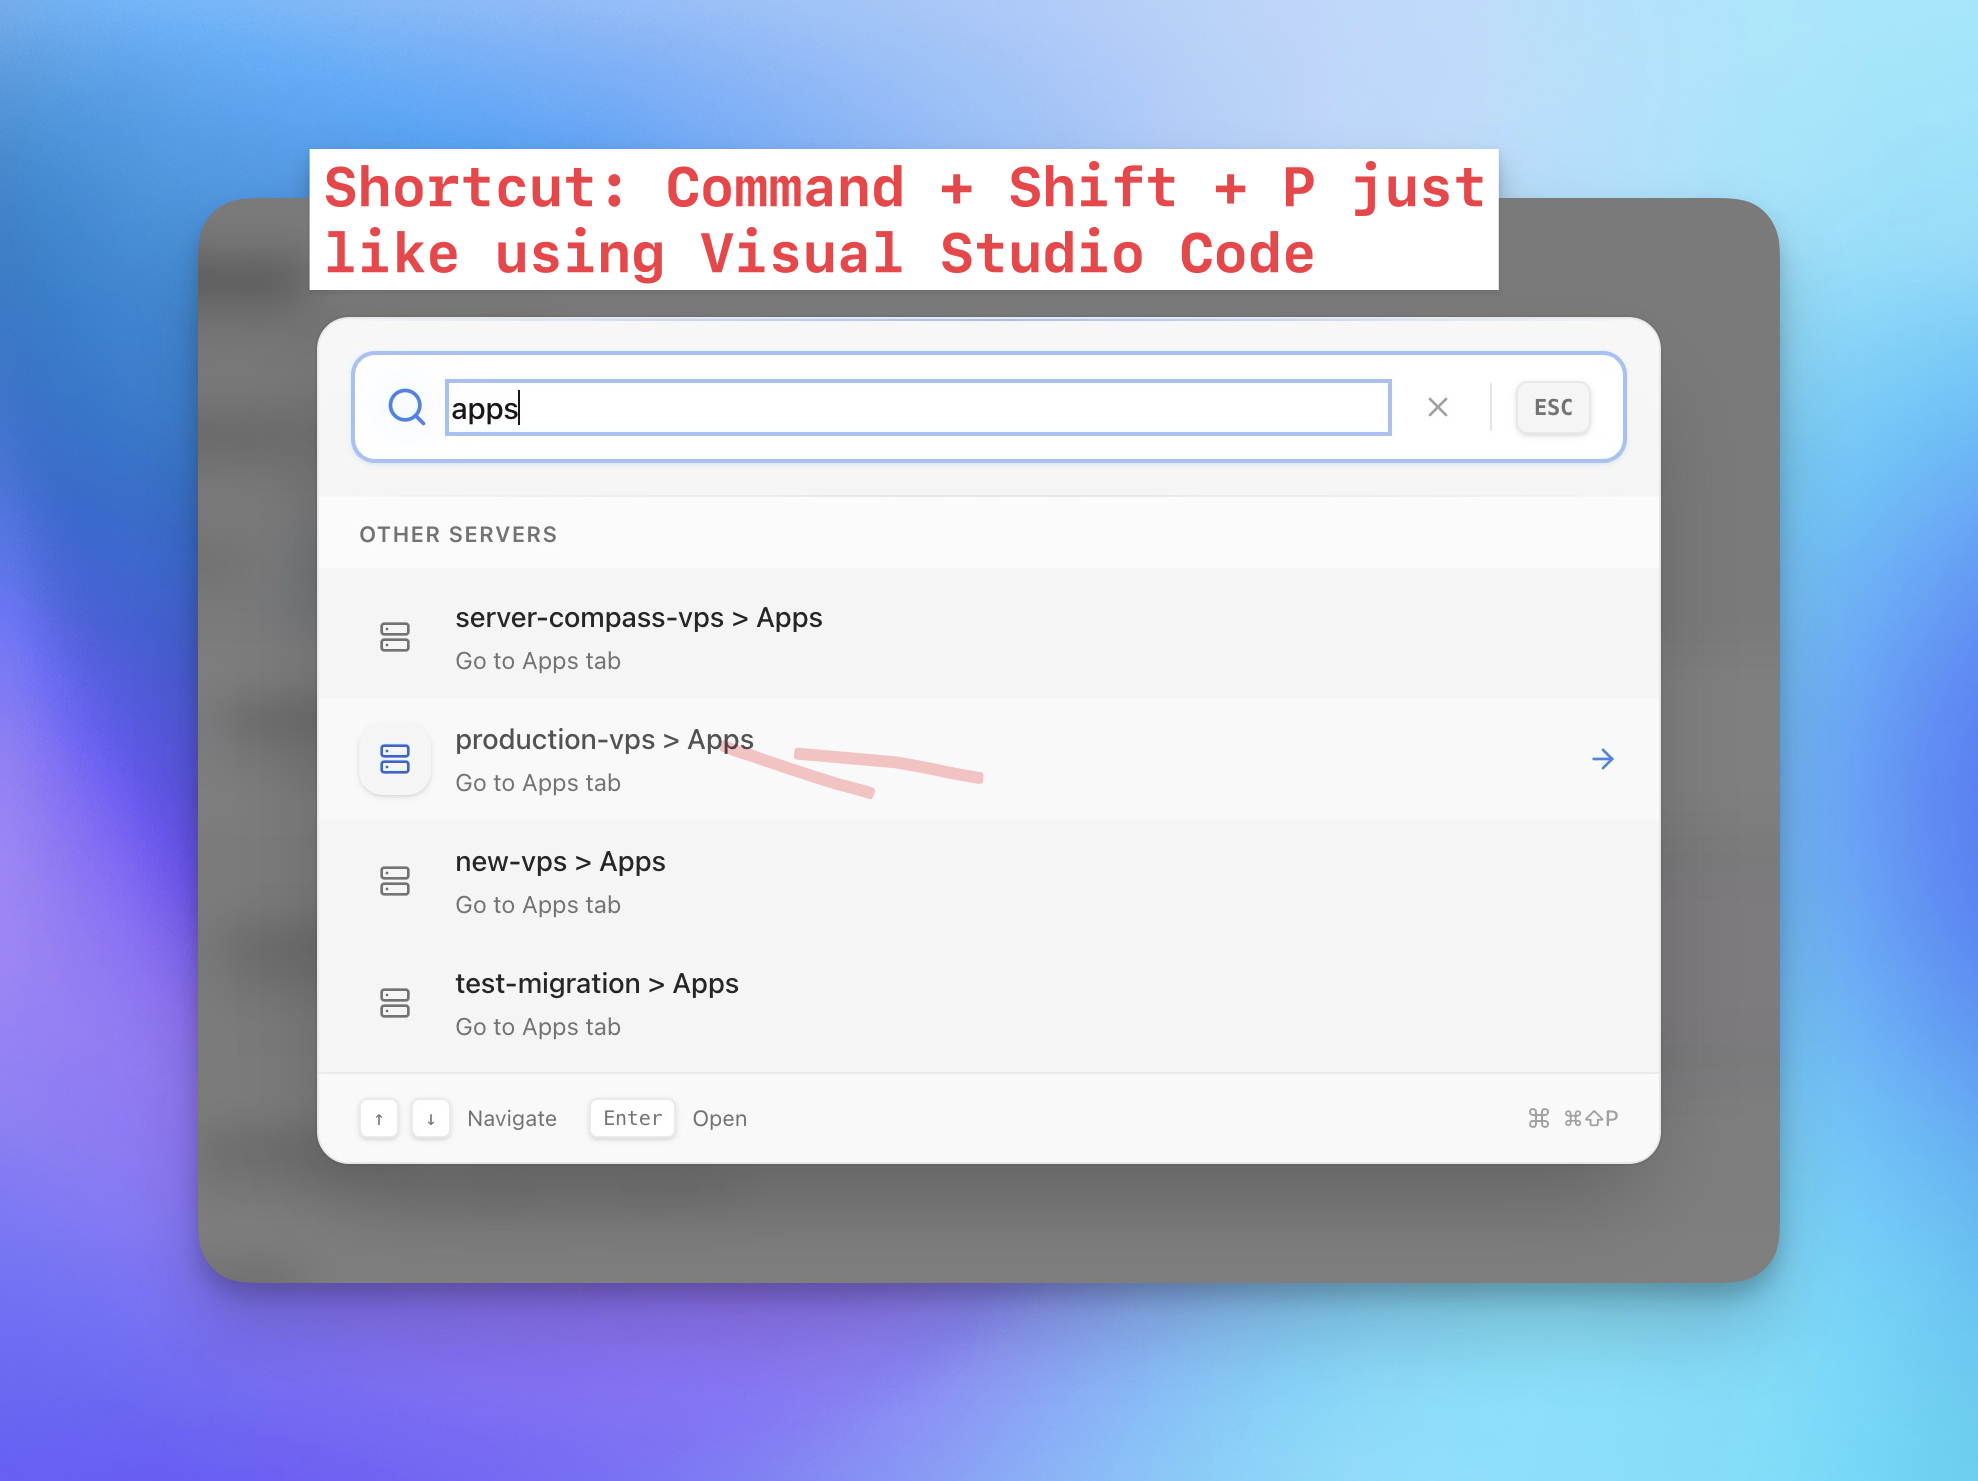This screenshot has width=1978, height=1481.
Task: Open production-vps > Apps result
Action: (x=604, y=740)
